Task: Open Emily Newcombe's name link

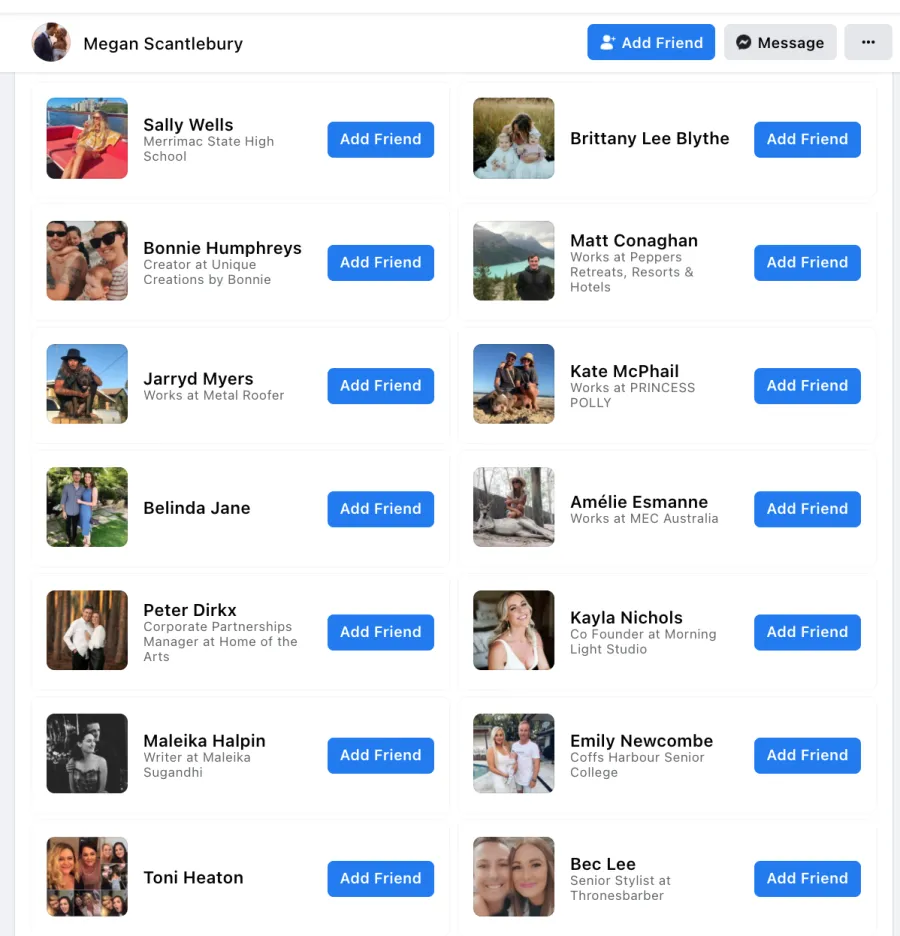Action: pos(642,741)
